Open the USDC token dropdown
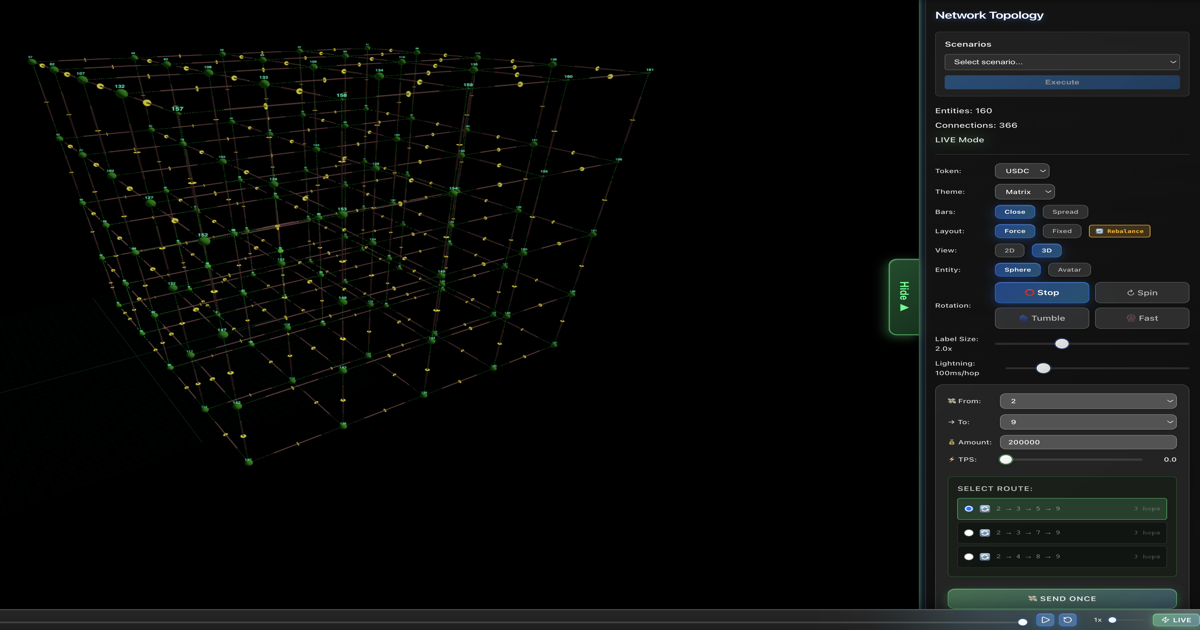 pyautogui.click(x=1022, y=171)
